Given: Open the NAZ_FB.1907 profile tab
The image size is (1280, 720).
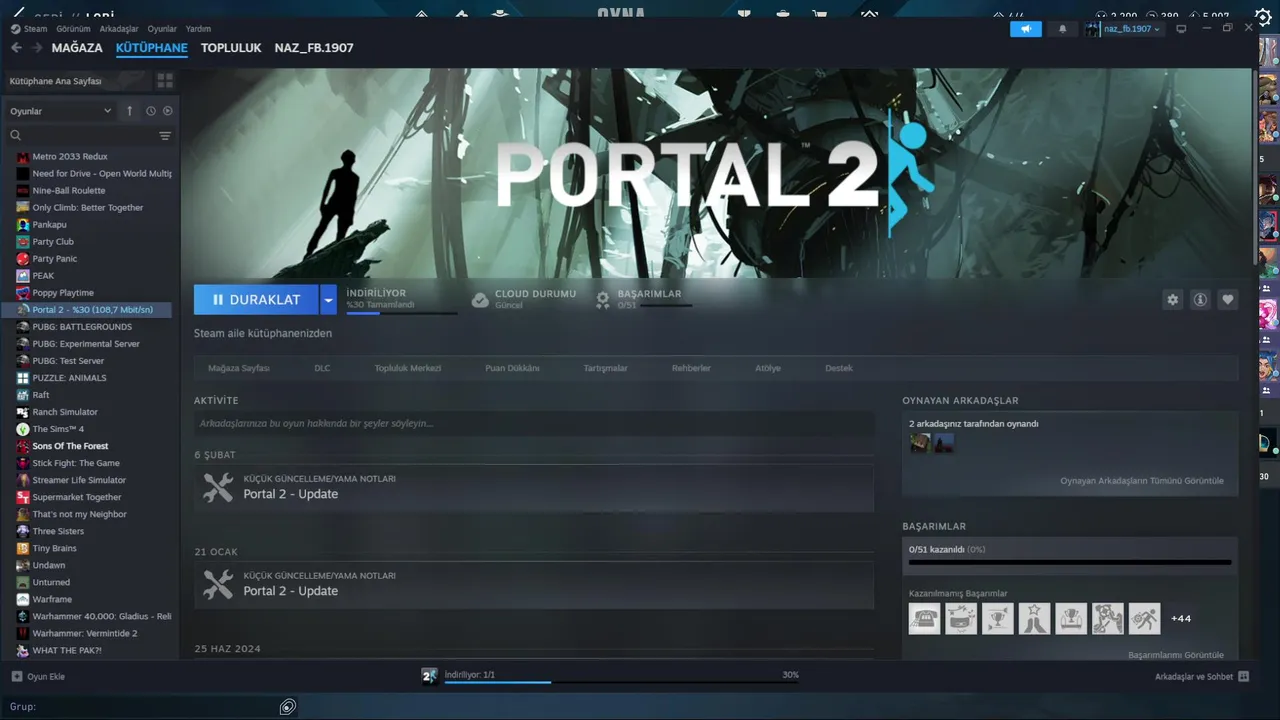Looking at the screenshot, I should pyautogui.click(x=314, y=48).
